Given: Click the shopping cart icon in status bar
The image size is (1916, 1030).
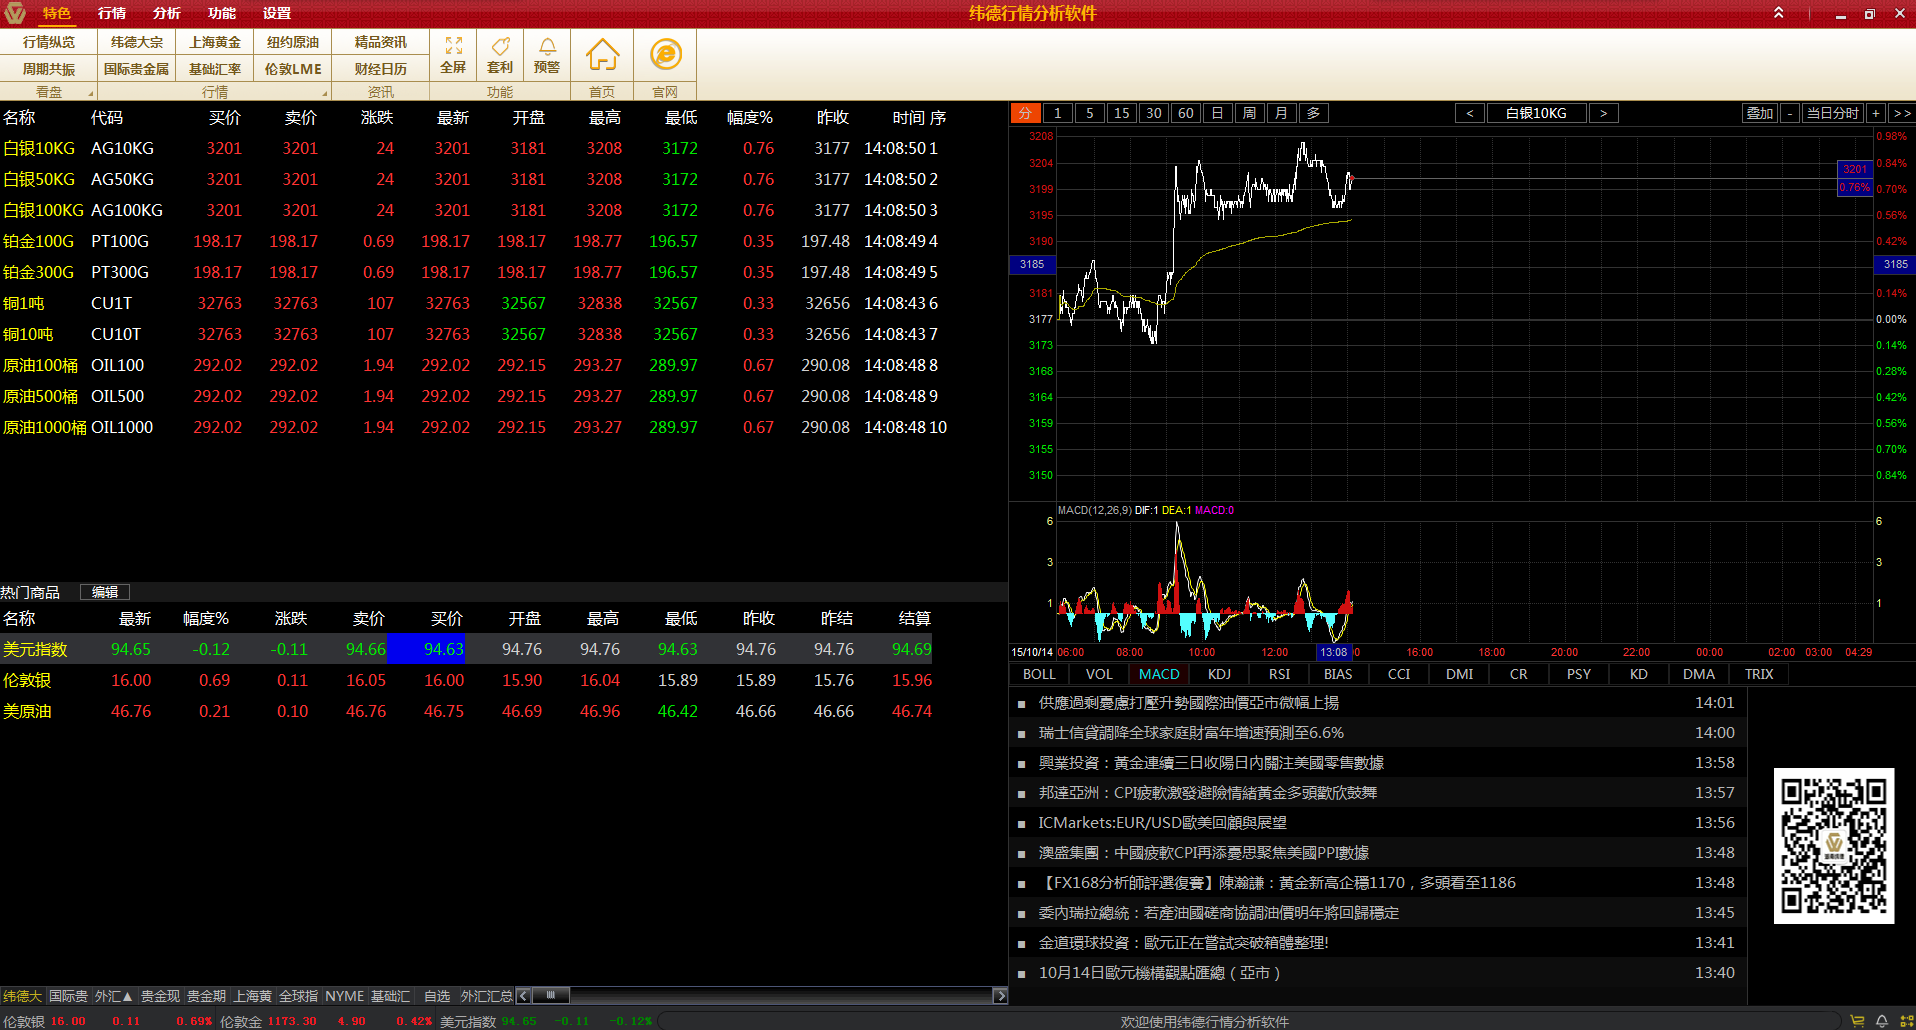Looking at the screenshot, I should tap(1857, 1021).
